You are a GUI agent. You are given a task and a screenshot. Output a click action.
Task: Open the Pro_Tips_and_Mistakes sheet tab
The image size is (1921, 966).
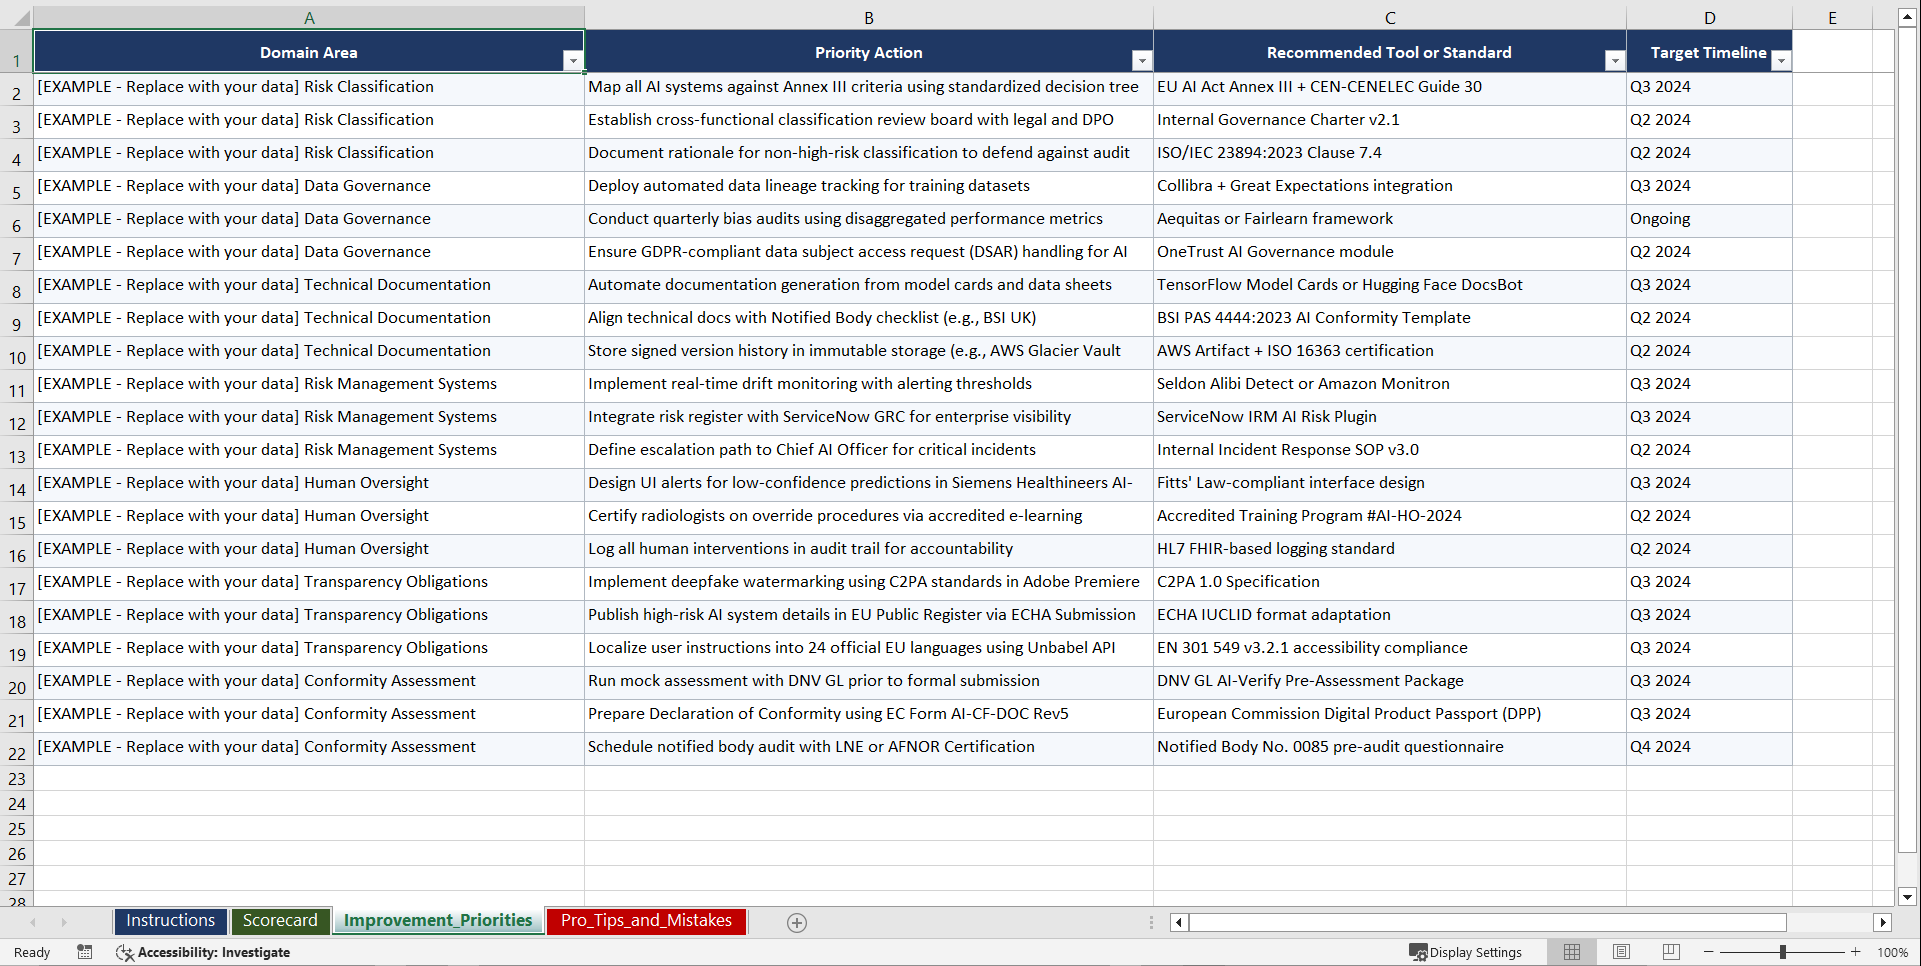click(645, 920)
